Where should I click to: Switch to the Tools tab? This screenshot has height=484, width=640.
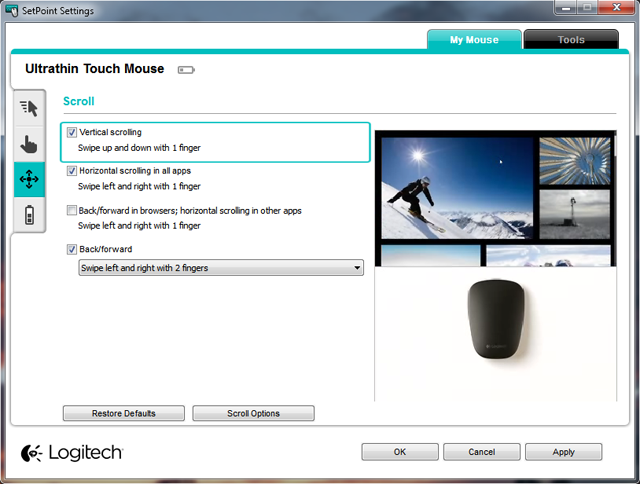tap(571, 40)
